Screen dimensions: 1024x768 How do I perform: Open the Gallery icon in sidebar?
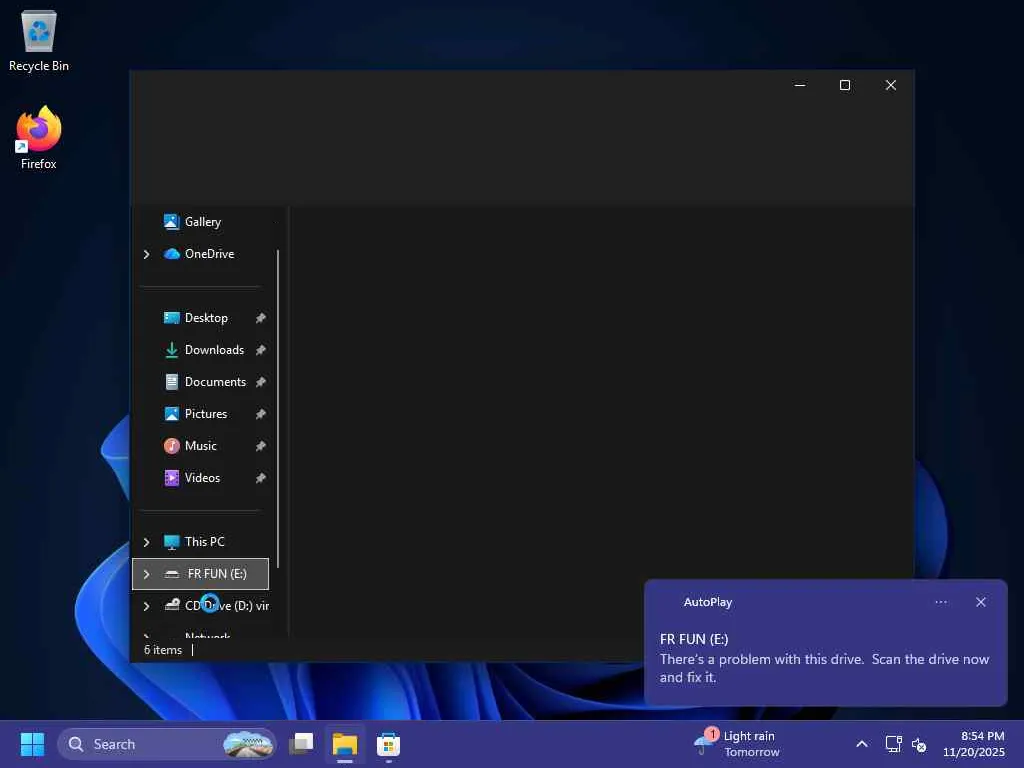click(x=171, y=222)
